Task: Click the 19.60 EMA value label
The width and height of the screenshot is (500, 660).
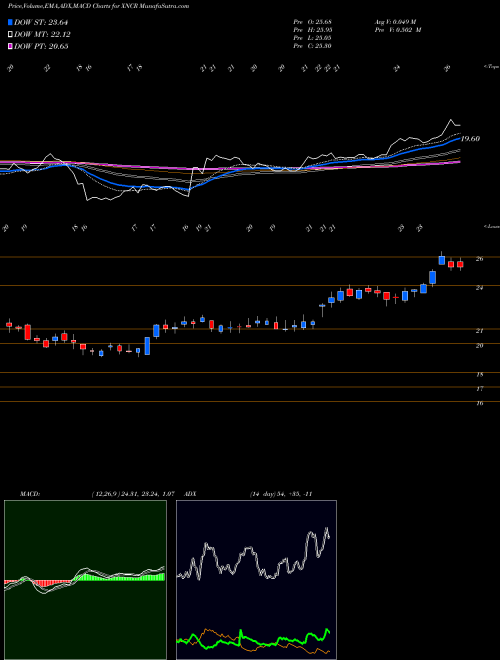Action: click(470, 138)
